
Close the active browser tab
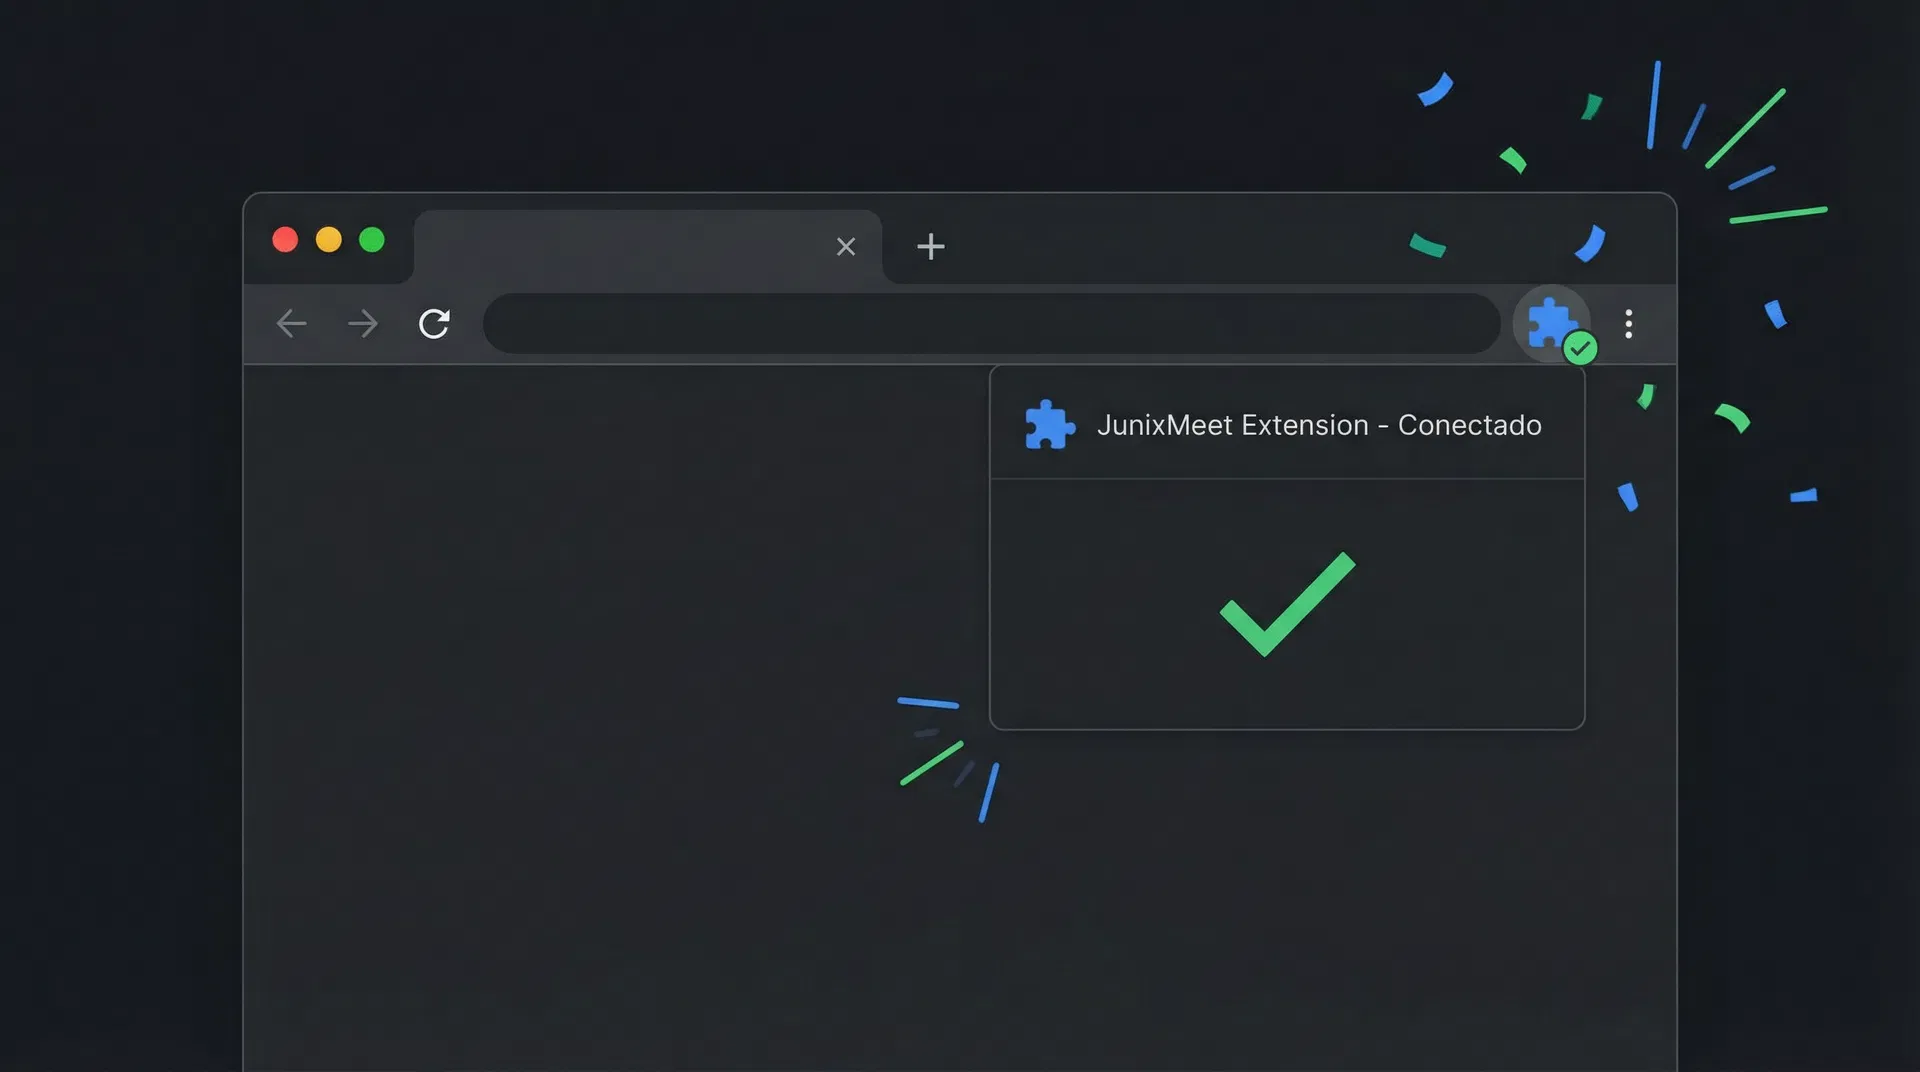point(846,246)
